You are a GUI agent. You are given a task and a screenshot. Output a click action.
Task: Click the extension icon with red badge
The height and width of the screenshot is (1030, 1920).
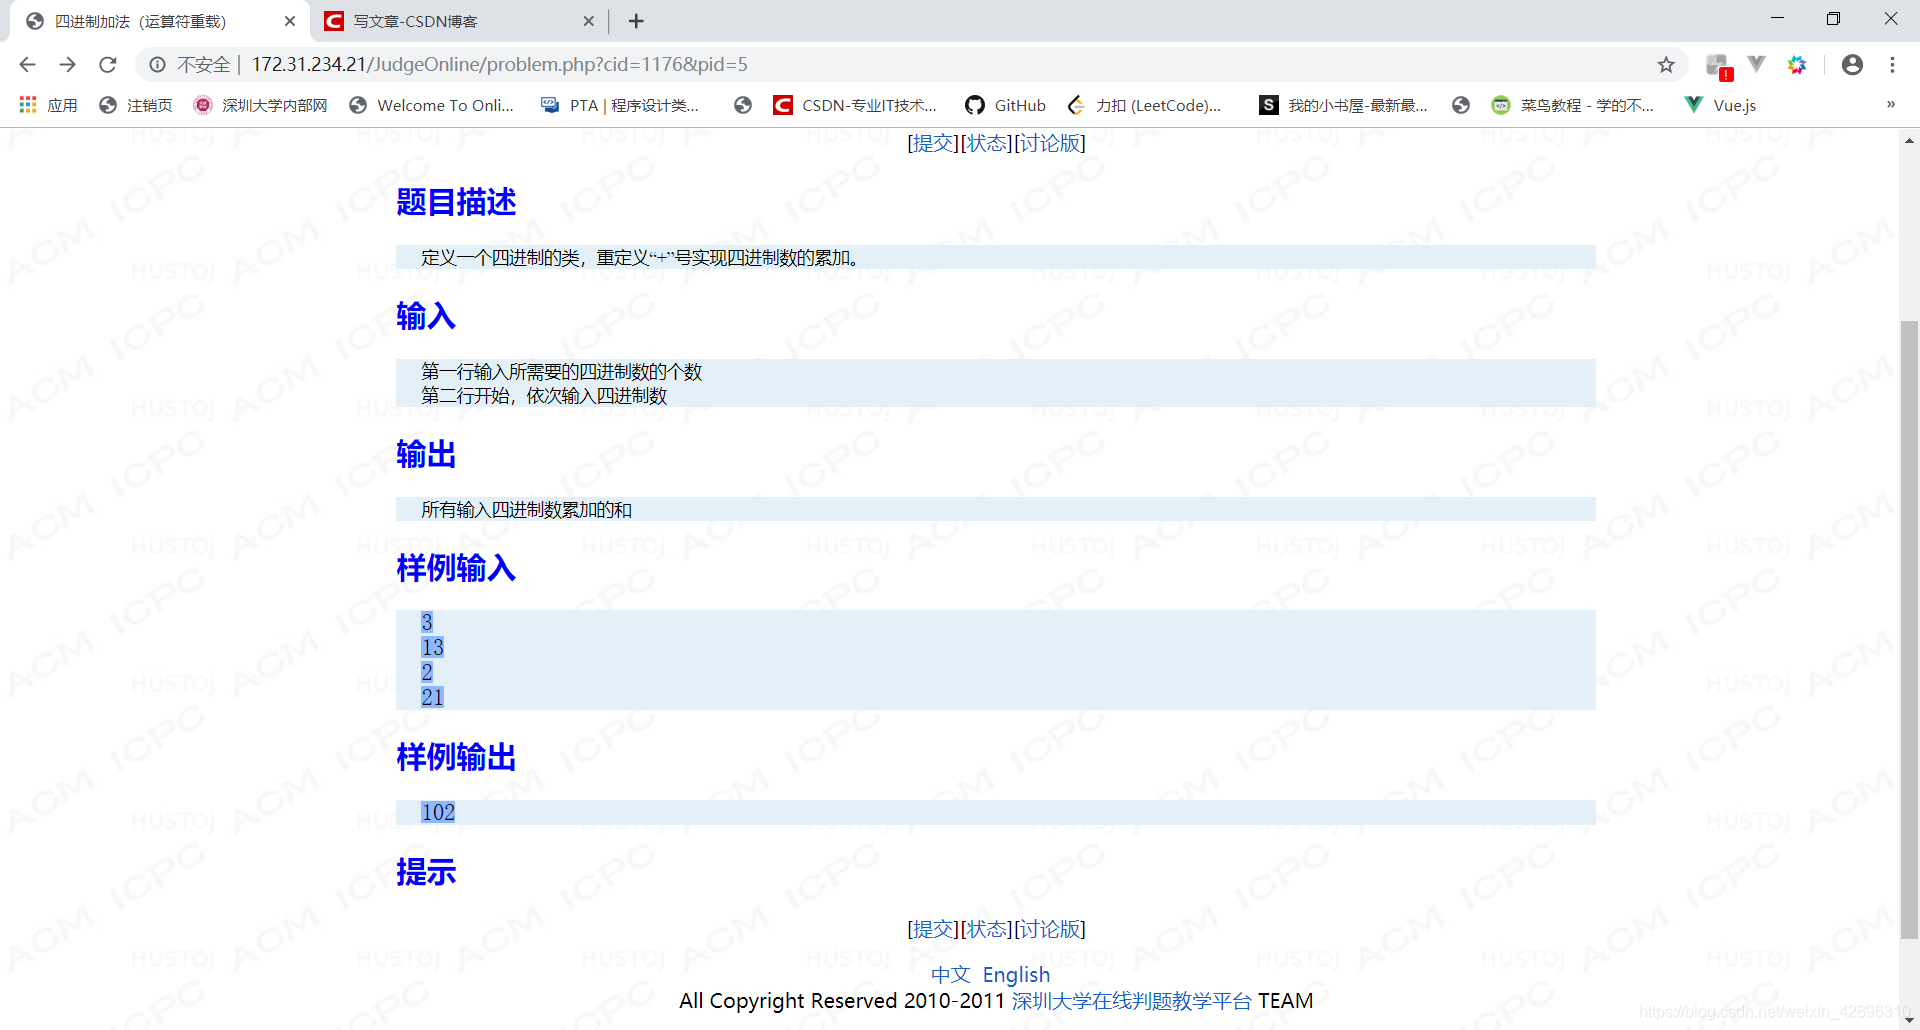point(1717,64)
